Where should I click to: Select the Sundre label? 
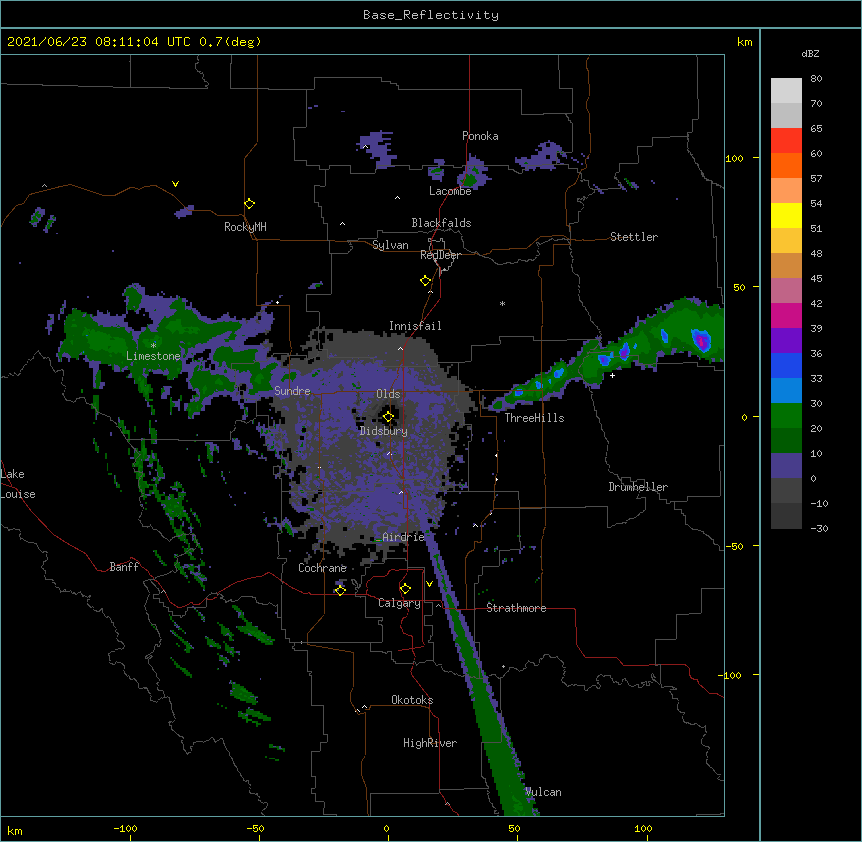point(292,391)
